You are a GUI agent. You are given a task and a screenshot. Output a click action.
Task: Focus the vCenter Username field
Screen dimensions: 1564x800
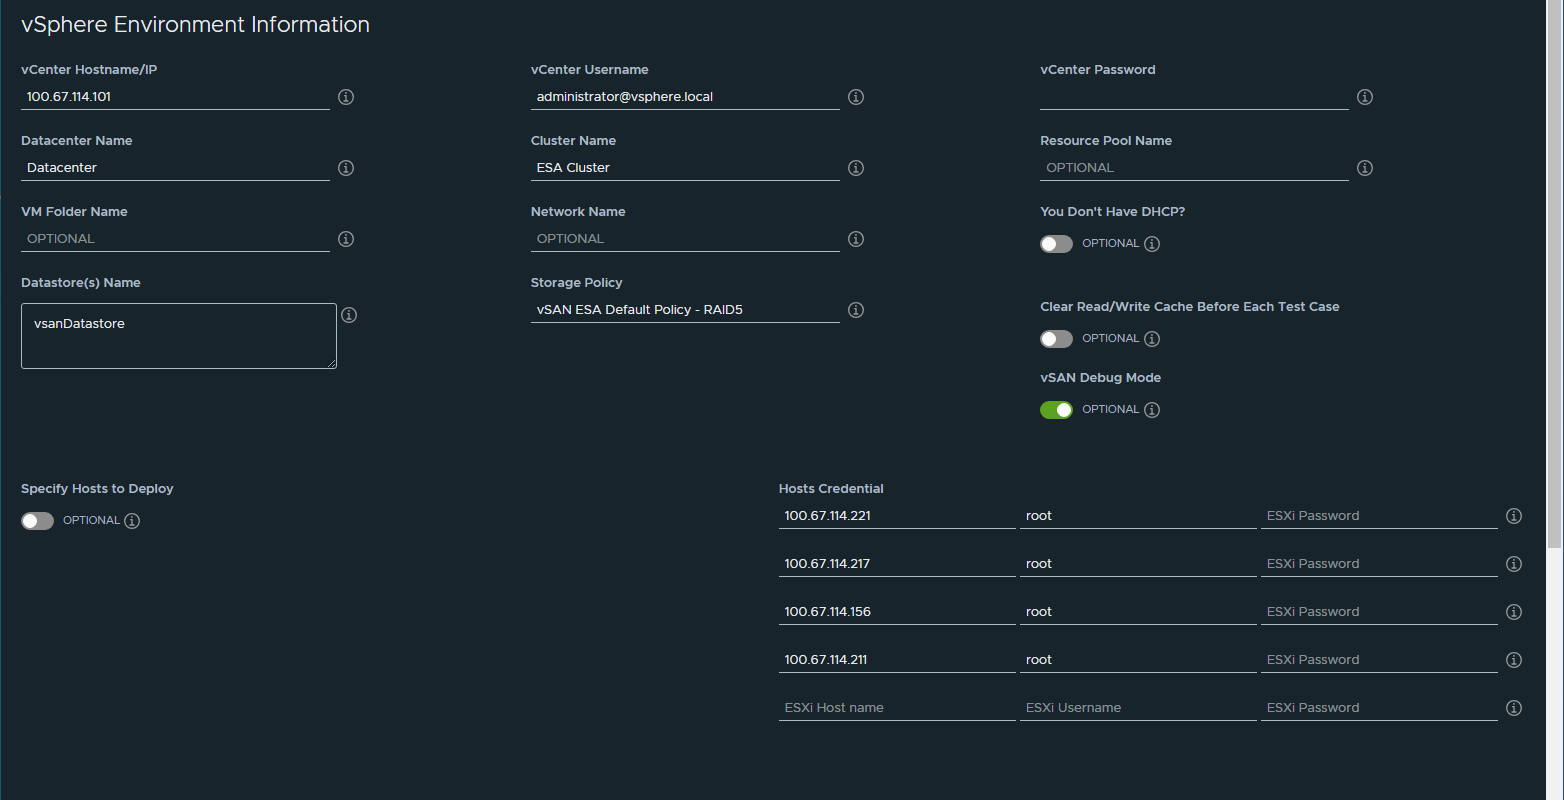[x=685, y=97]
